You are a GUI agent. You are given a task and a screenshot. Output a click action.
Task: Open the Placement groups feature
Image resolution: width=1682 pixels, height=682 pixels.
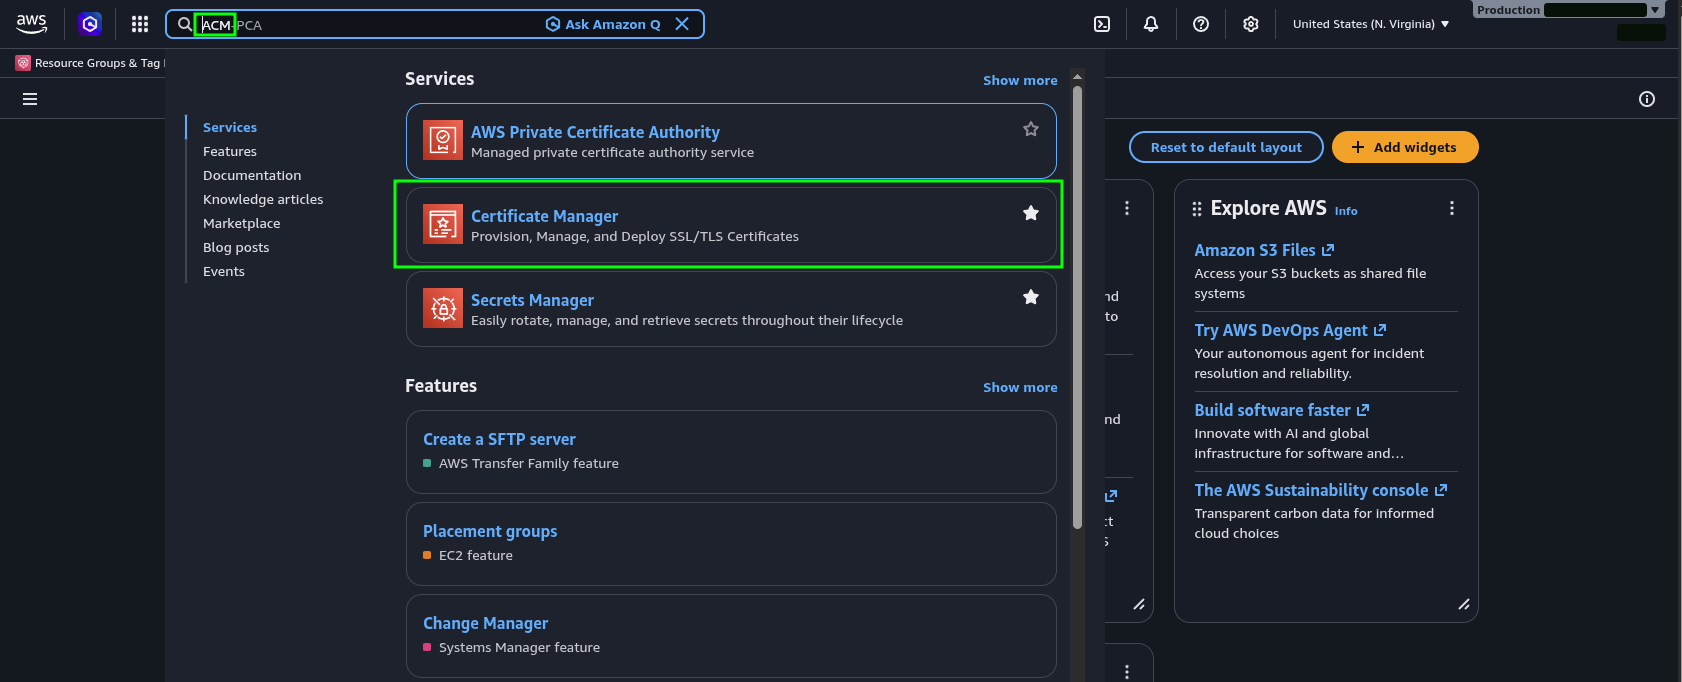(x=490, y=531)
